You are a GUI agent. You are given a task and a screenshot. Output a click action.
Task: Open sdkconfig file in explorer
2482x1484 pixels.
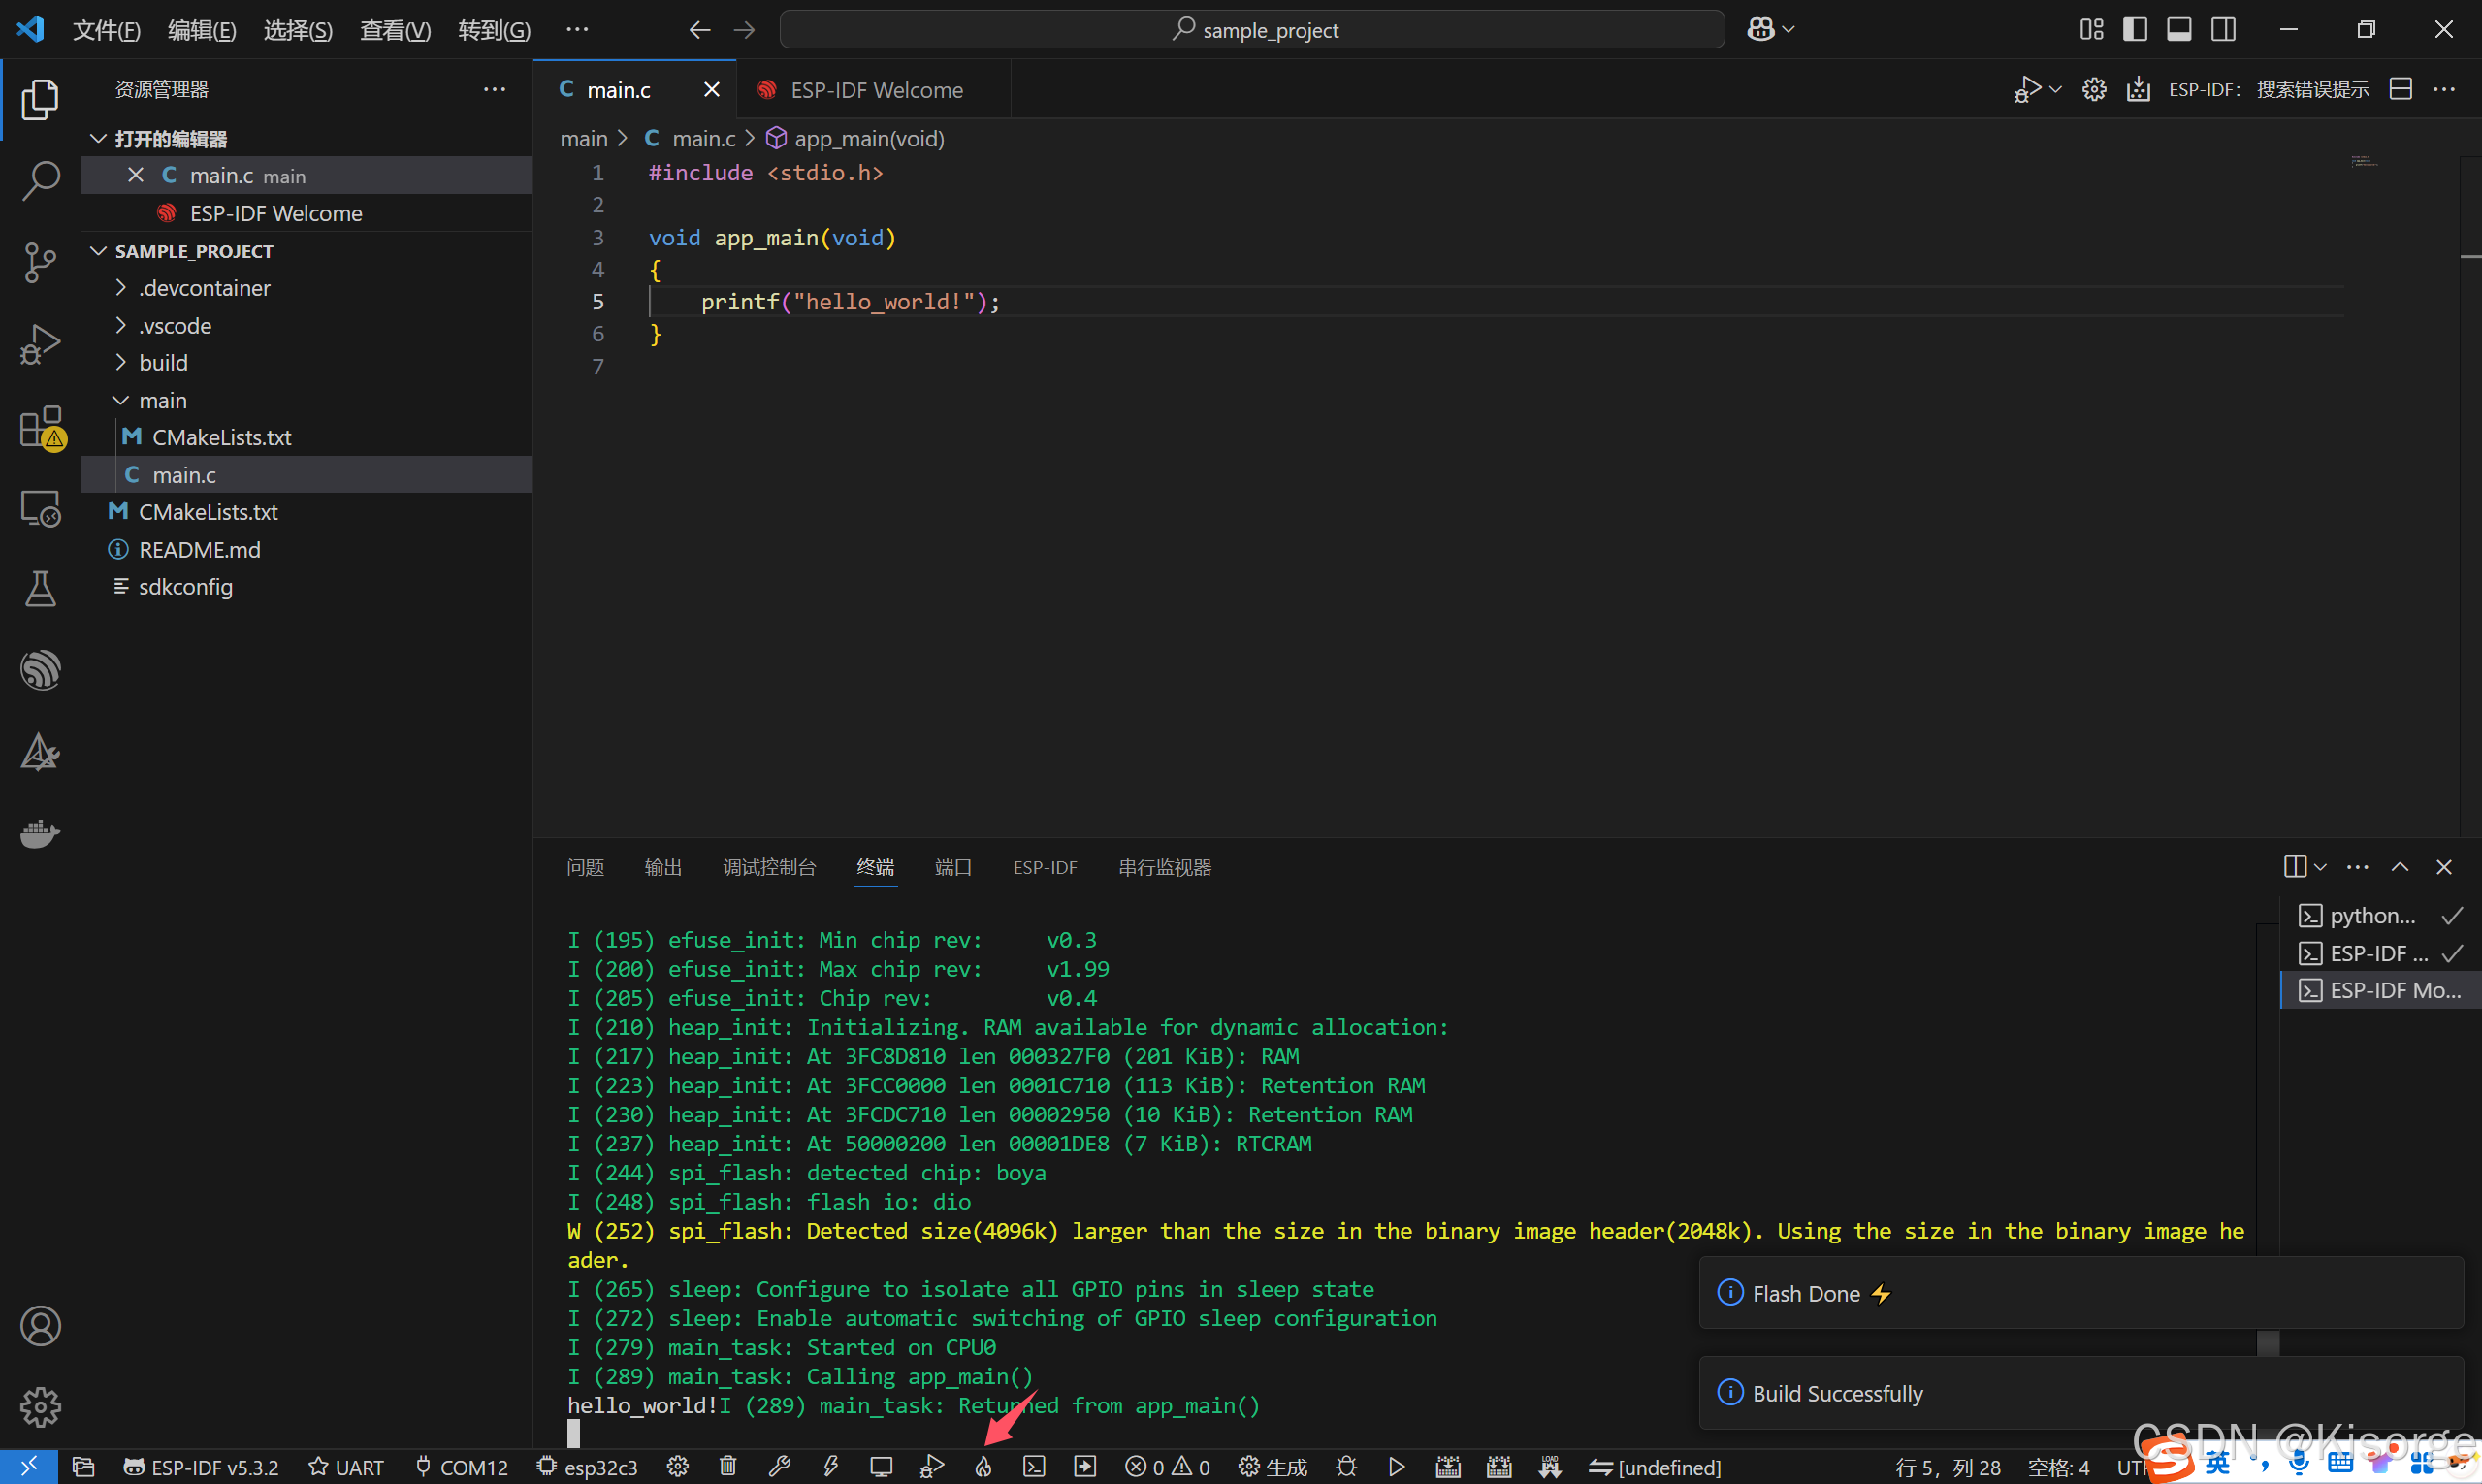(306, 587)
